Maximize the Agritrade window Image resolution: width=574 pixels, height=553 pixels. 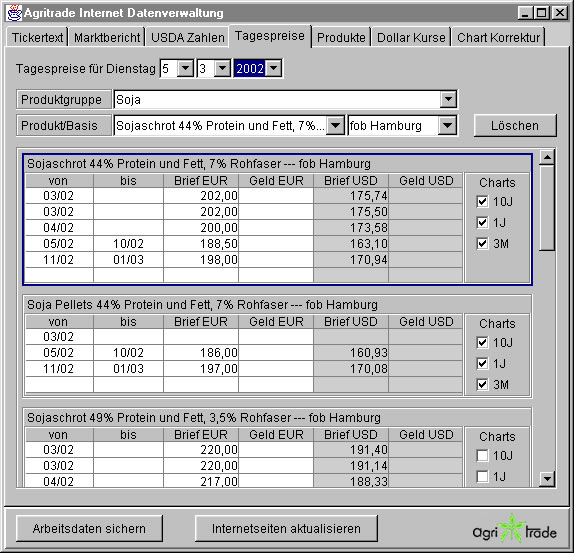541,13
